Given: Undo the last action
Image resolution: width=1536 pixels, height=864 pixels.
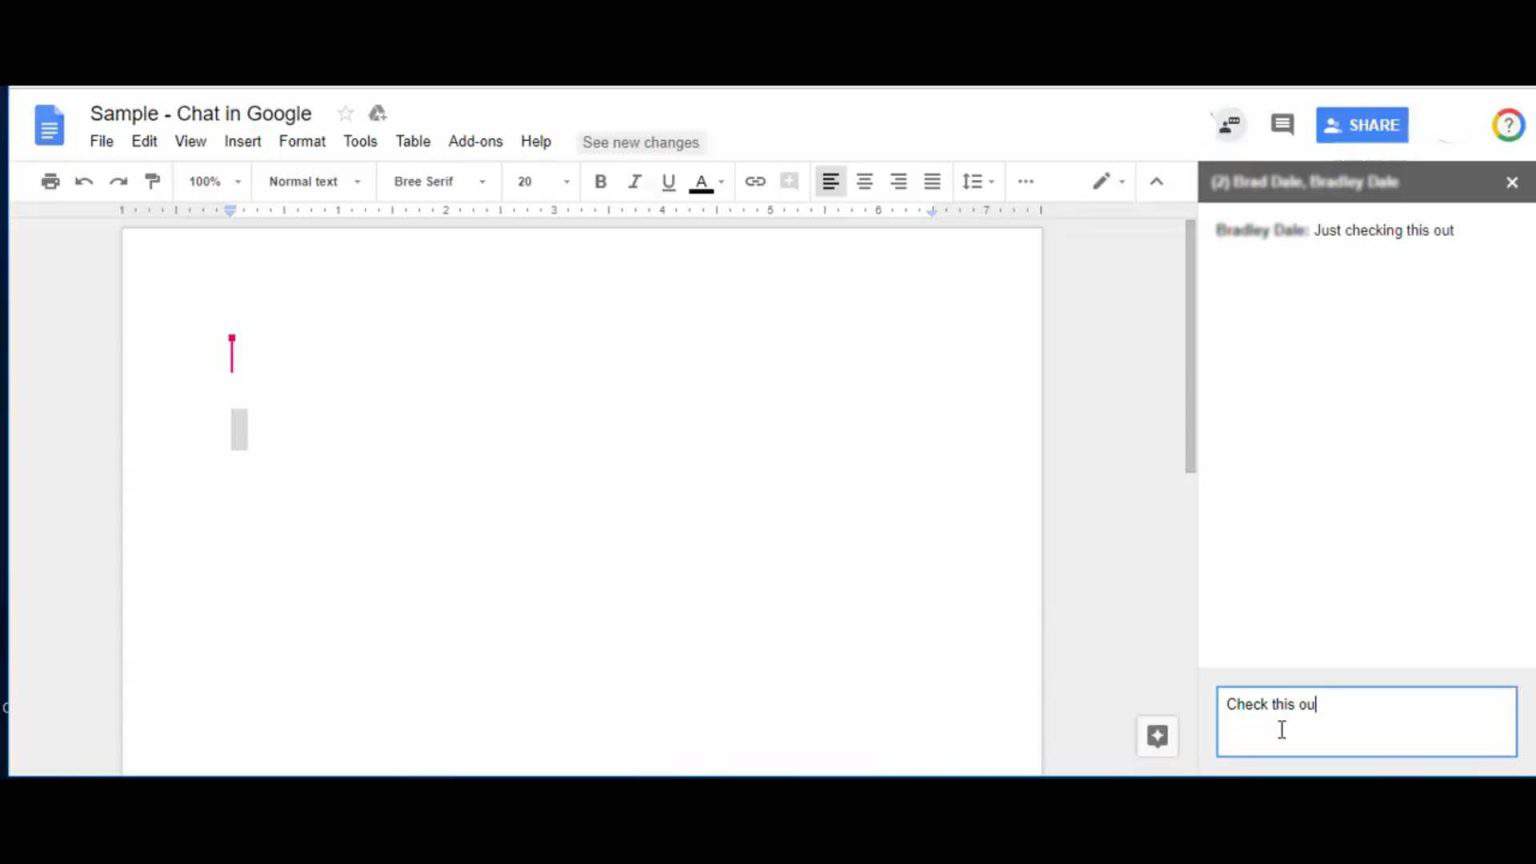Looking at the screenshot, I should click(x=84, y=181).
